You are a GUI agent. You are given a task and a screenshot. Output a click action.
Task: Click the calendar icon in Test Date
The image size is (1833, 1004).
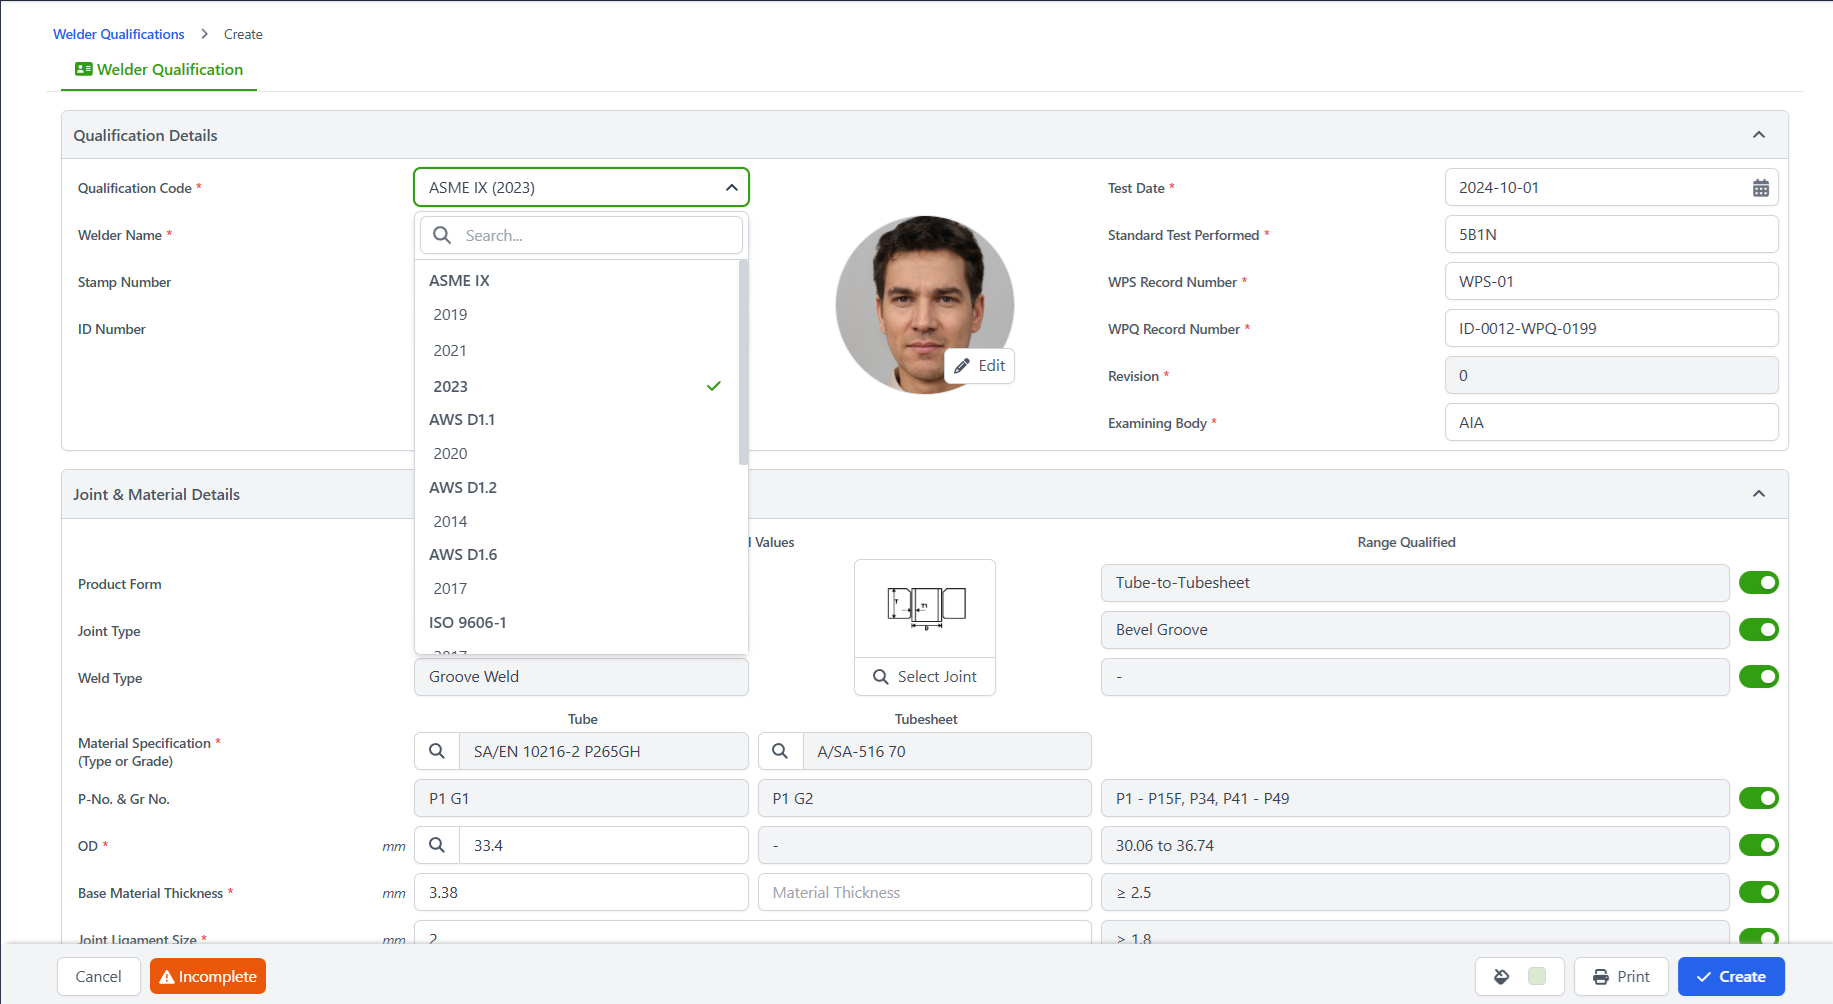pyautogui.click(x=1760, y=188)
